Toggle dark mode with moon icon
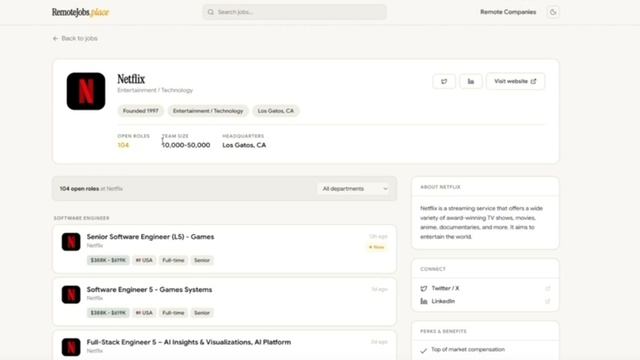 coord(553,12)
